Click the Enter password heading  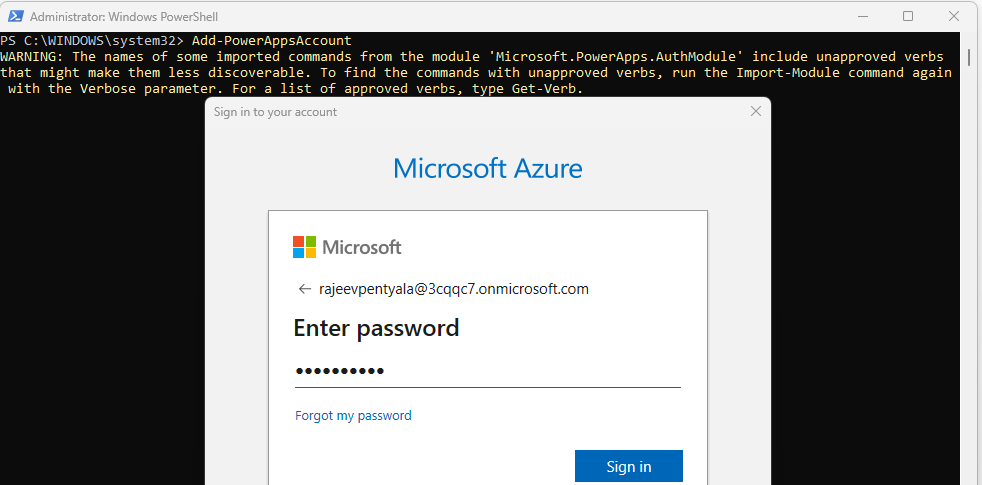376,328
